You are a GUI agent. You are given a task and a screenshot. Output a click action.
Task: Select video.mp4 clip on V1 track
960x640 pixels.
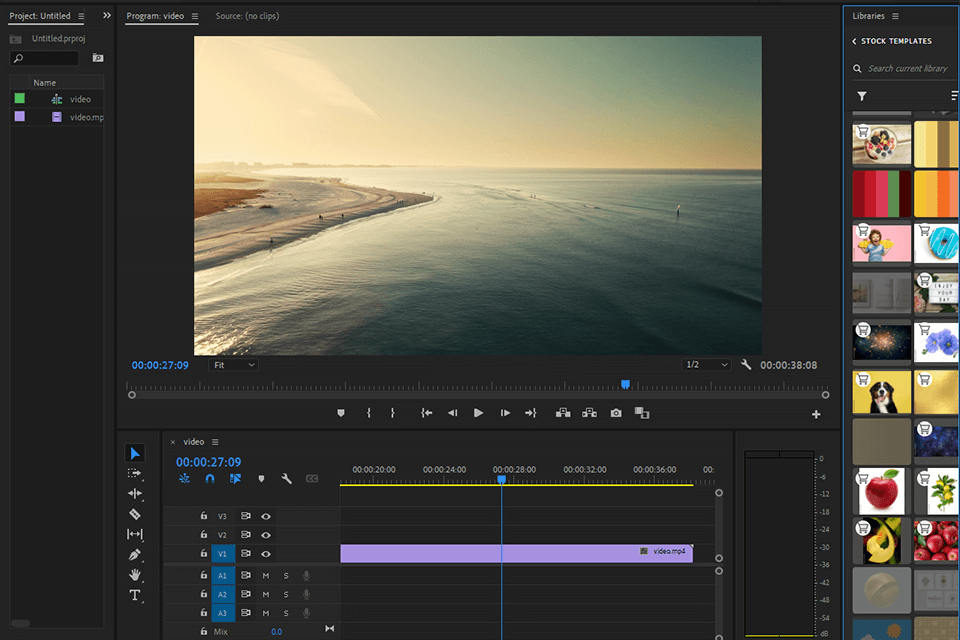coord(517,554)
